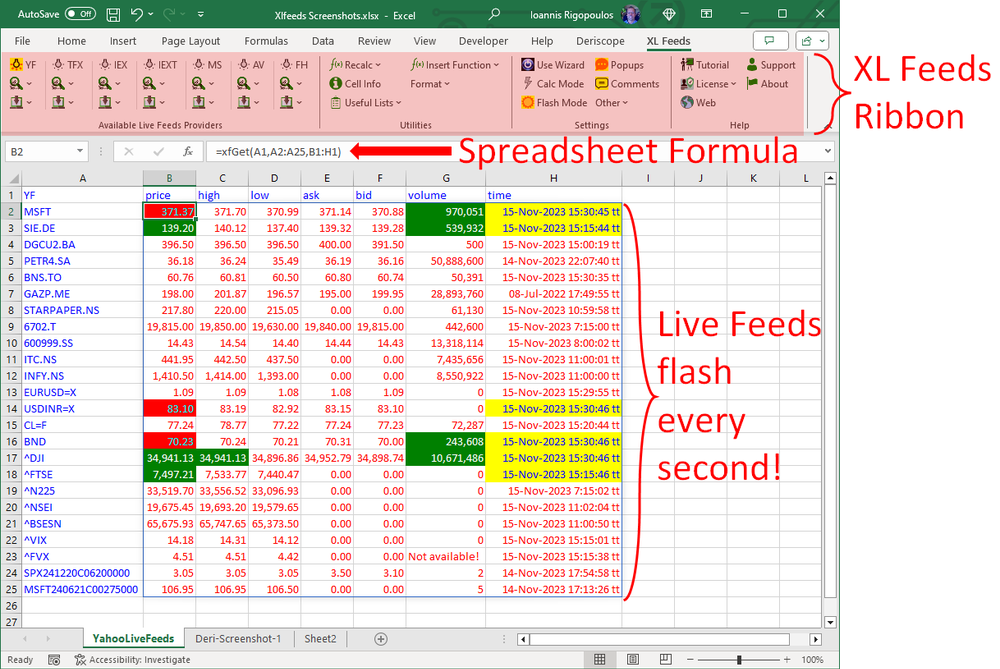Open the Tutorial help item
The image size is (1000, 669).
705,64
